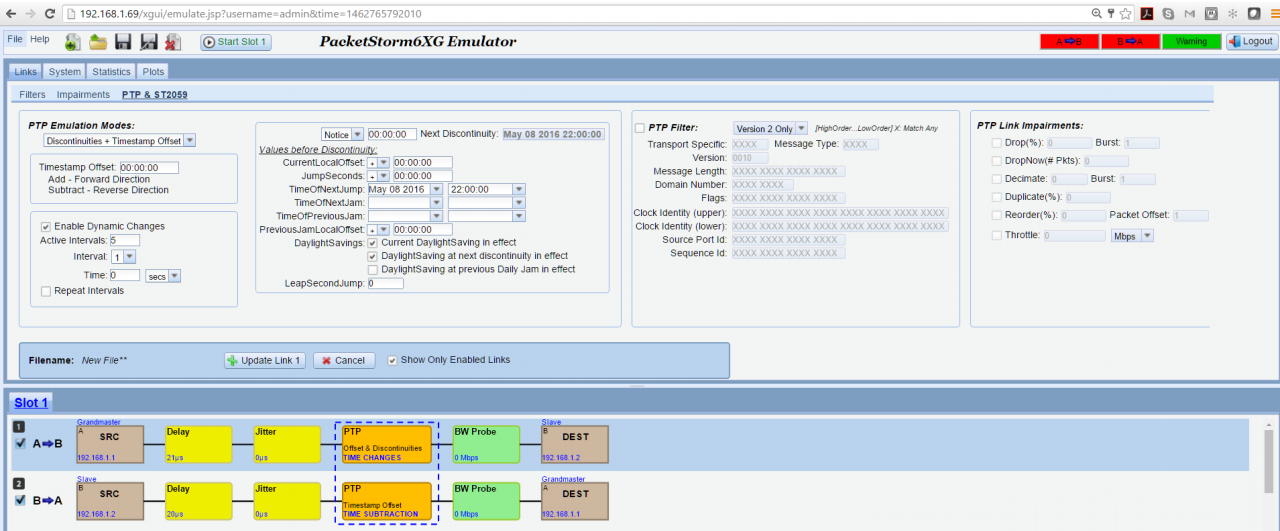Screen dimensions: 1280x531
Task: Open the Filters sub-tab
Action: tap(33, 95)
